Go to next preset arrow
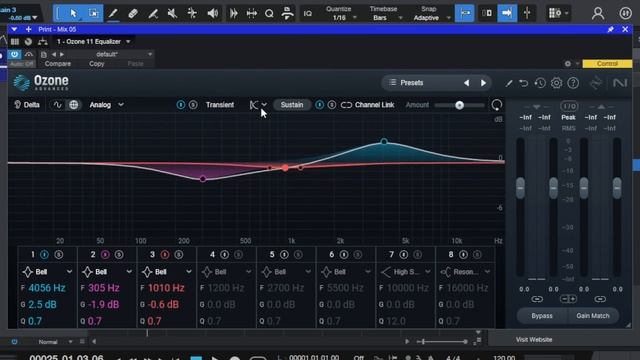The image size is (640, 360). (483, 83)
